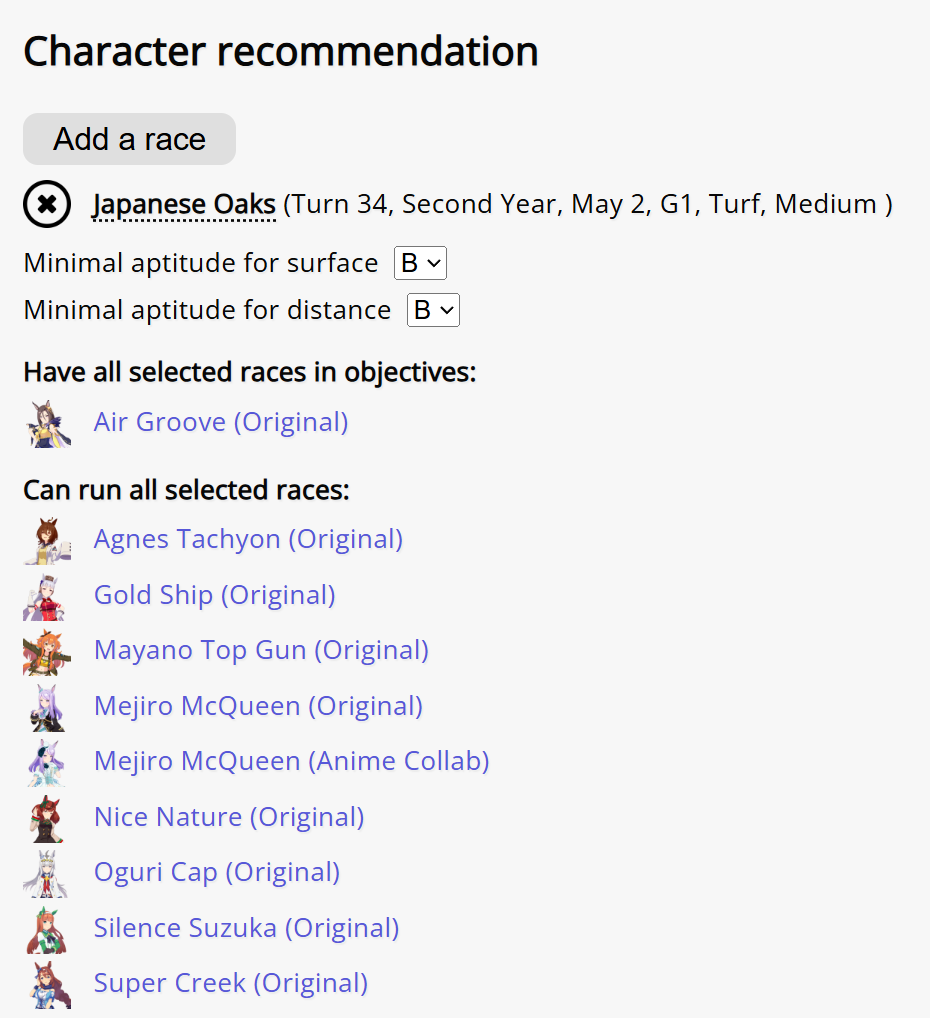Click Mejiro McQueen Anime Collab portrait
Image resolution: width=930 pixels, height=1018 pixels.
coord(47,762)
